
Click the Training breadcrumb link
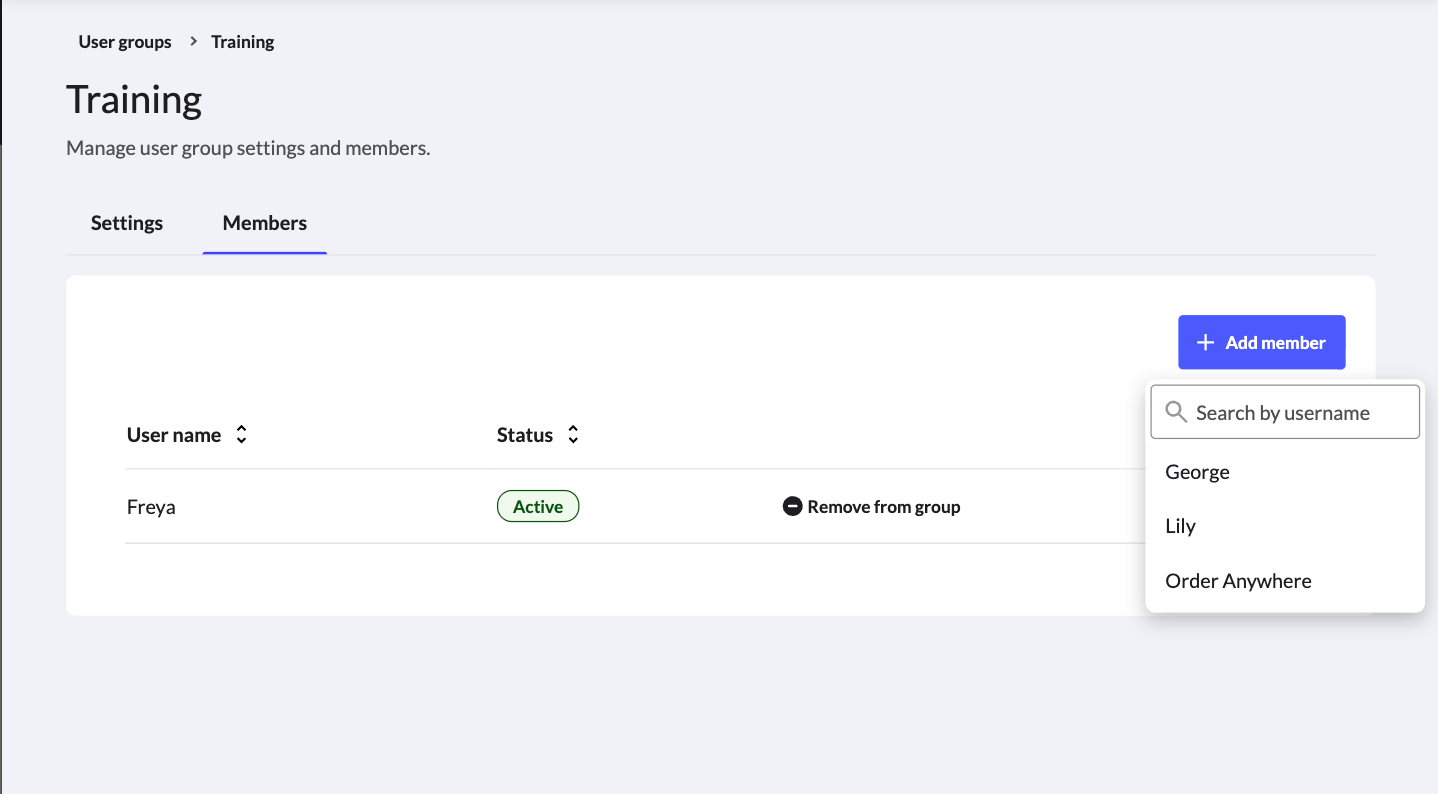[242, 41]
